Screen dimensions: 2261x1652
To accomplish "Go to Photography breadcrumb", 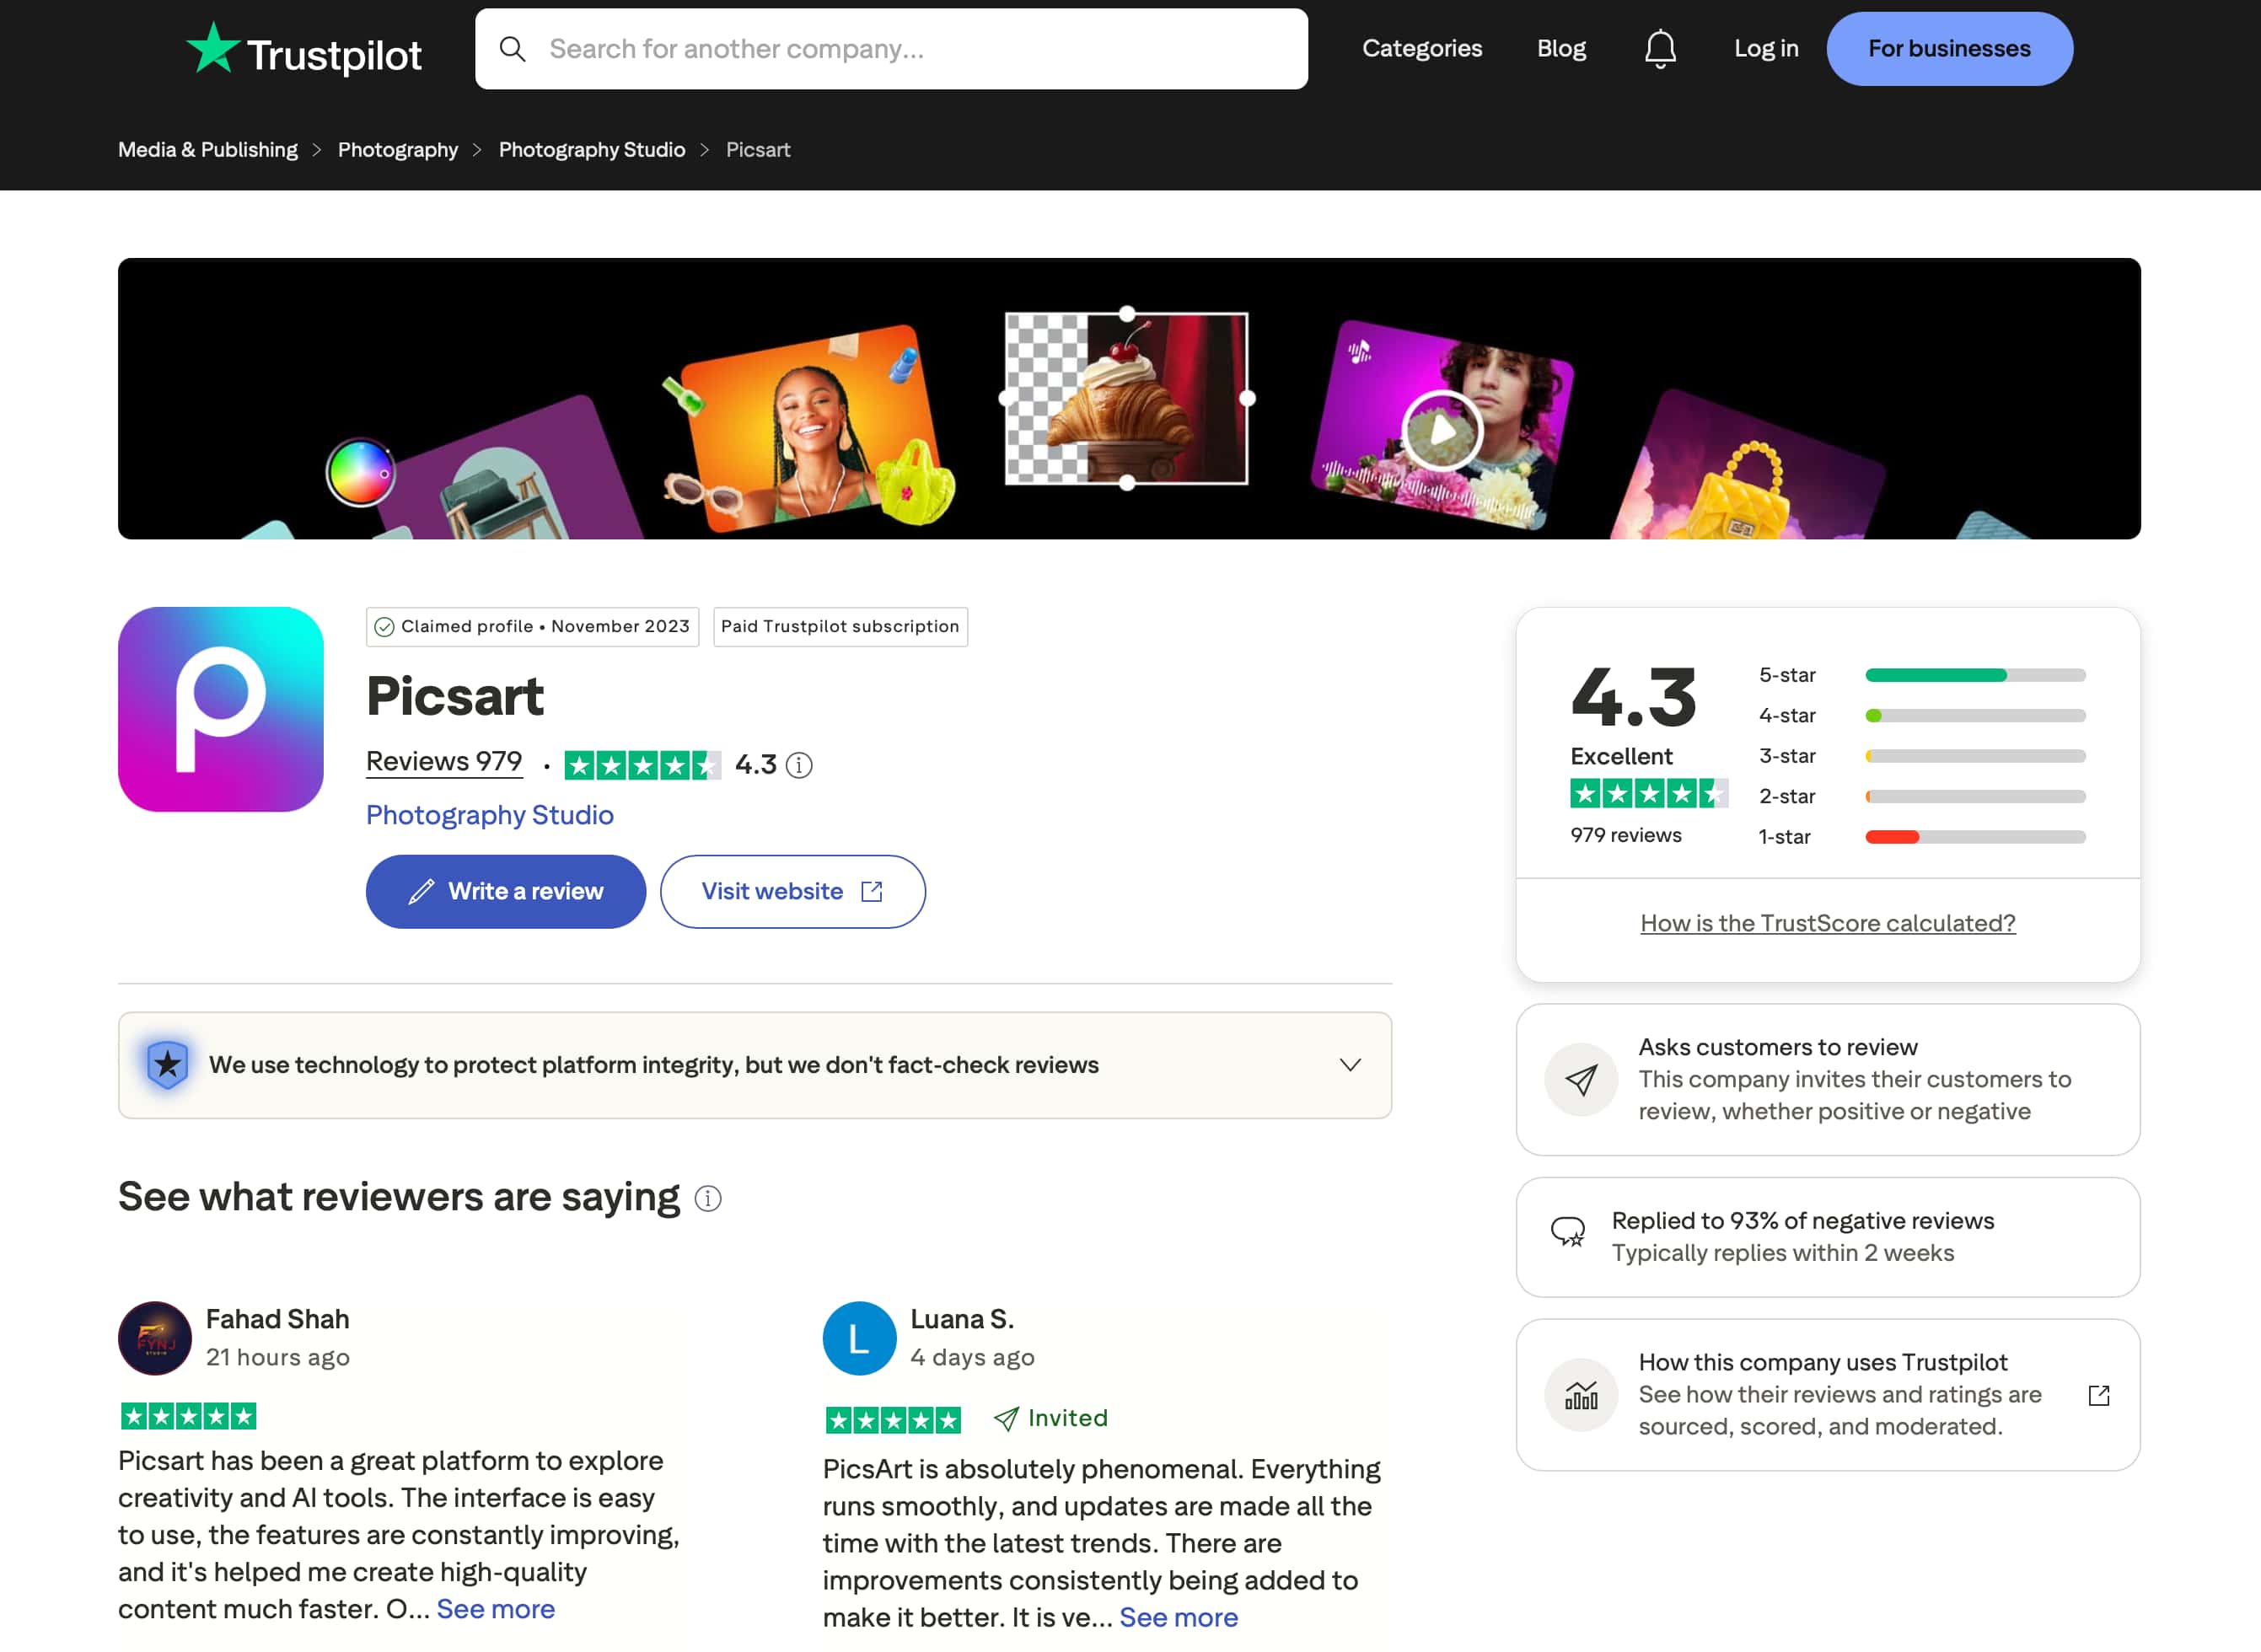I will tap(398, 150).
